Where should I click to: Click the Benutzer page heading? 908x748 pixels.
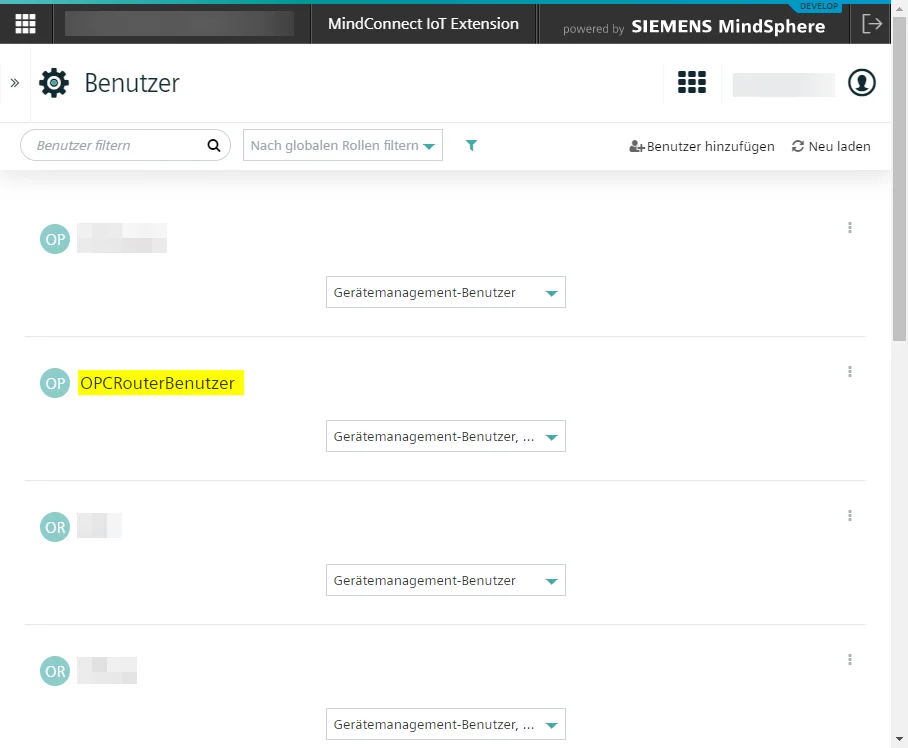pos(132,83)
